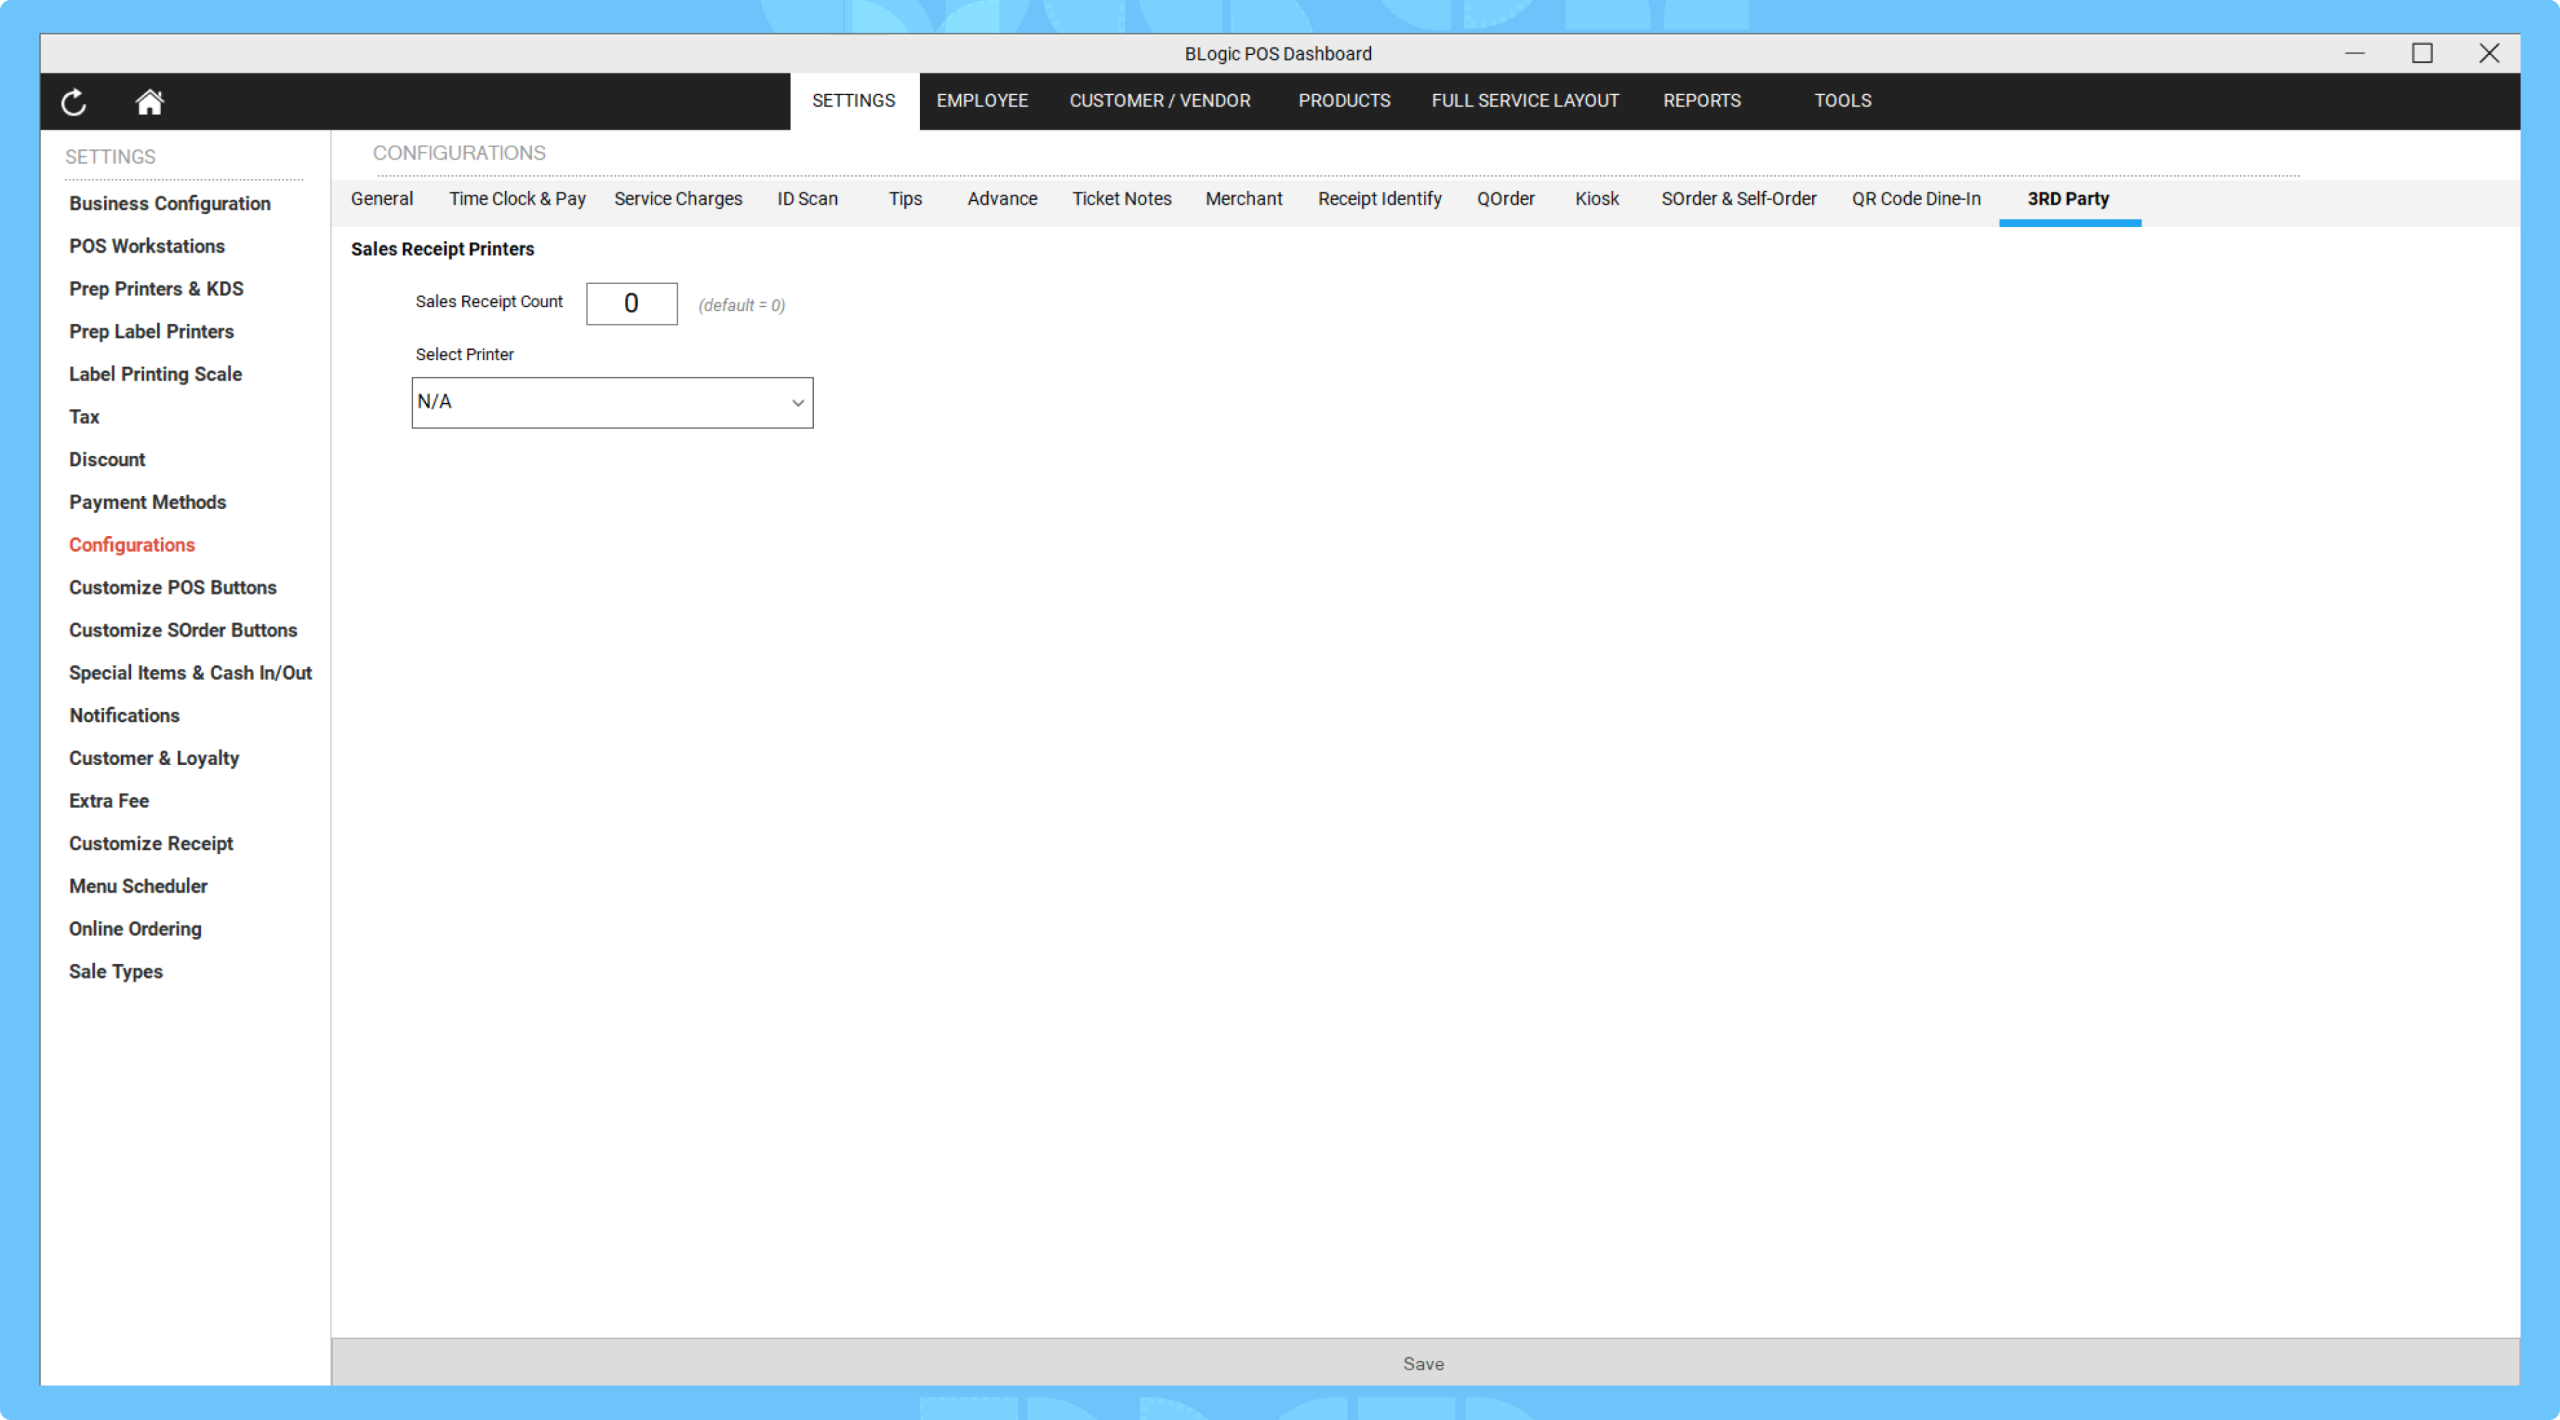This screenshot has width=2560, height=1420.
Task: Open Customer & Loyalty settings
Action: click(154, 758)
